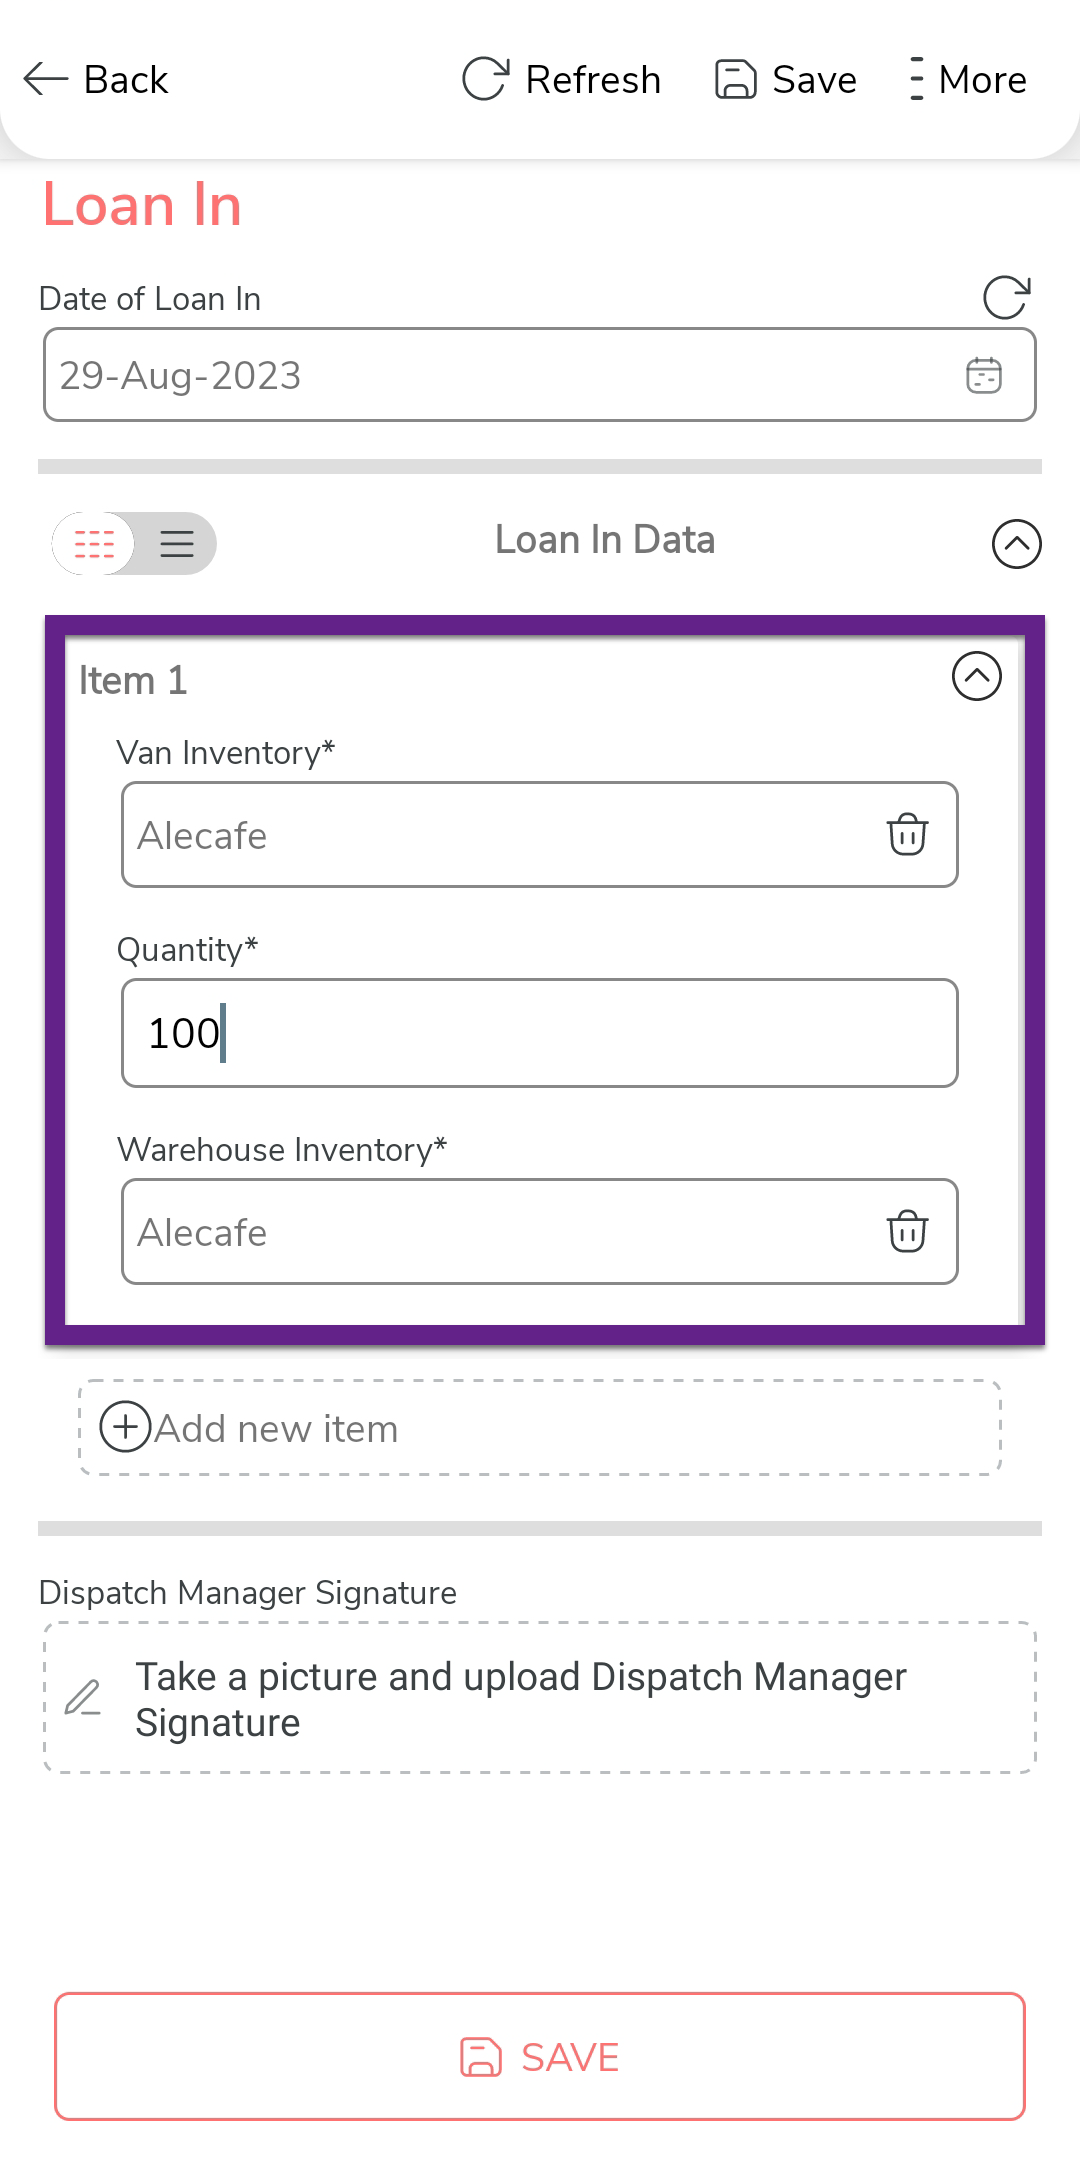
Task: Collapse the Item 1 card
Action: (x=976, y=677)
